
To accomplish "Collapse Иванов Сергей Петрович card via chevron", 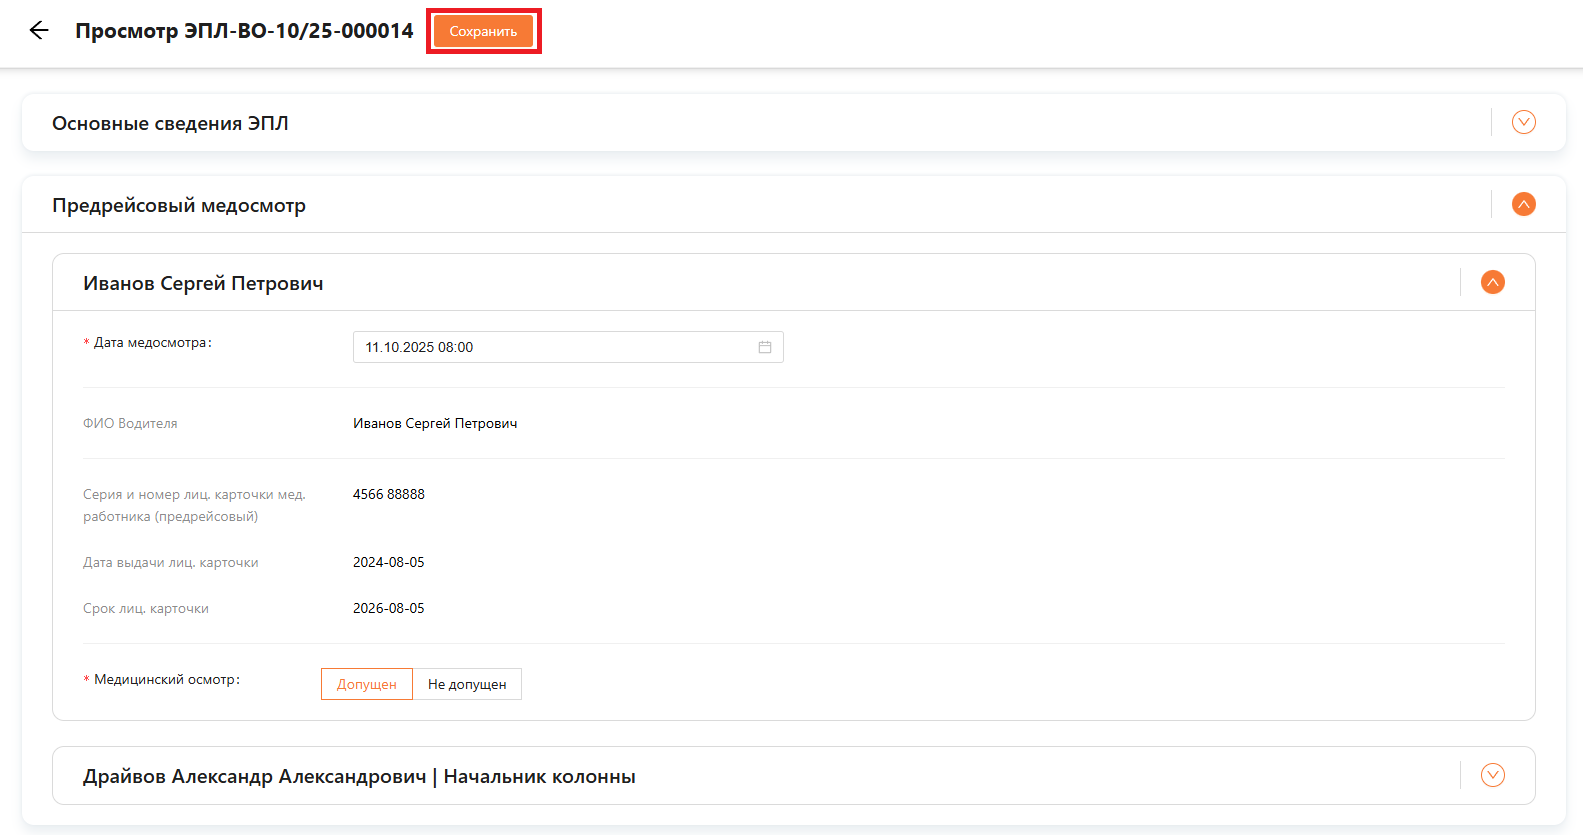I will point(1492,282).
